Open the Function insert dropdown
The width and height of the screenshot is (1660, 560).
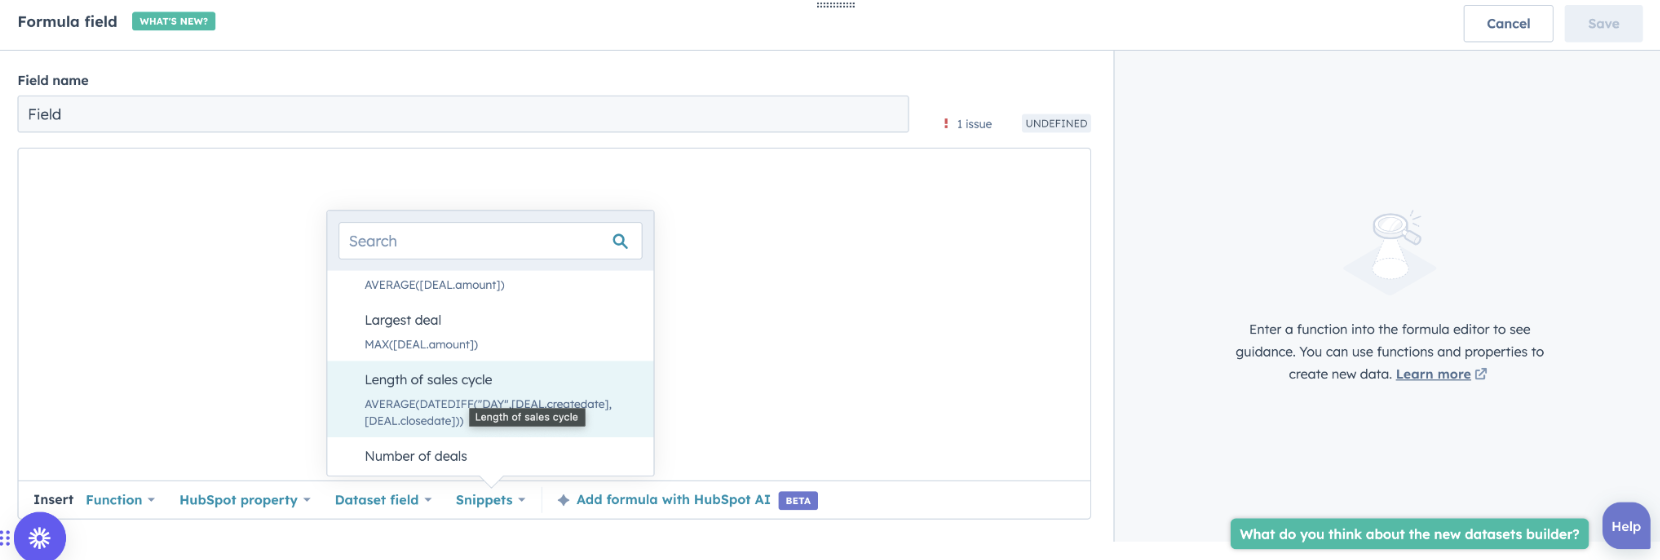(x=120, y=500)
